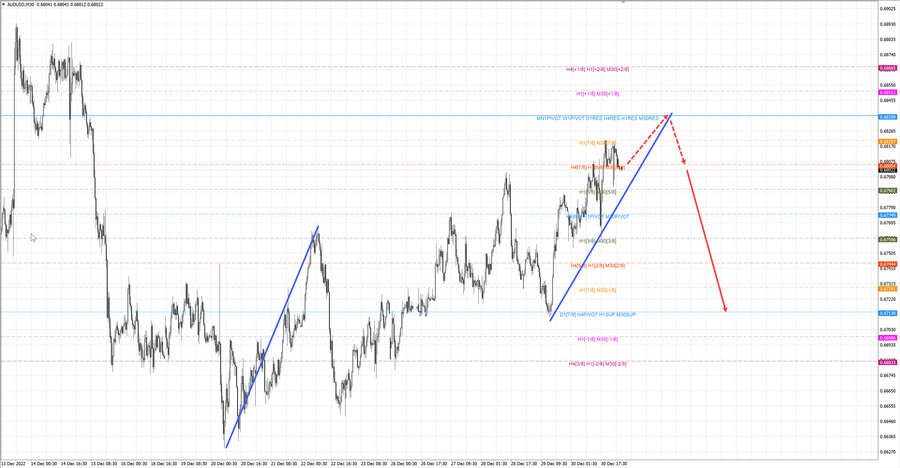
Task: Click the 0.68930 price axis label
Action: click(x=888, y=25)
